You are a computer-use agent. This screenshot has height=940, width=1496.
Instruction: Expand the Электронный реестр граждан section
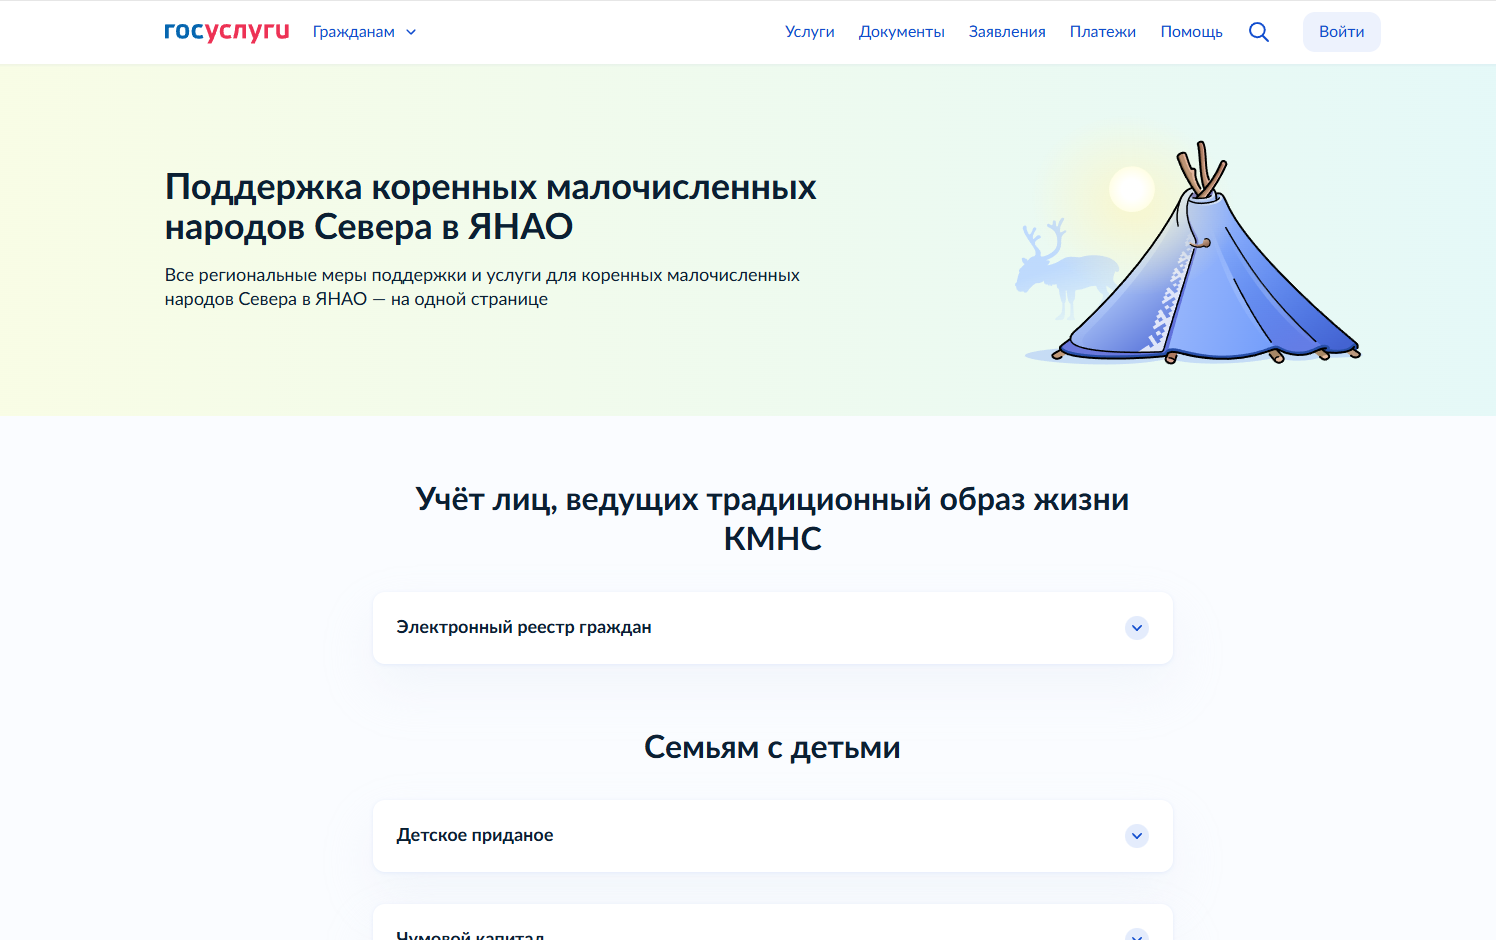(523, 628)
